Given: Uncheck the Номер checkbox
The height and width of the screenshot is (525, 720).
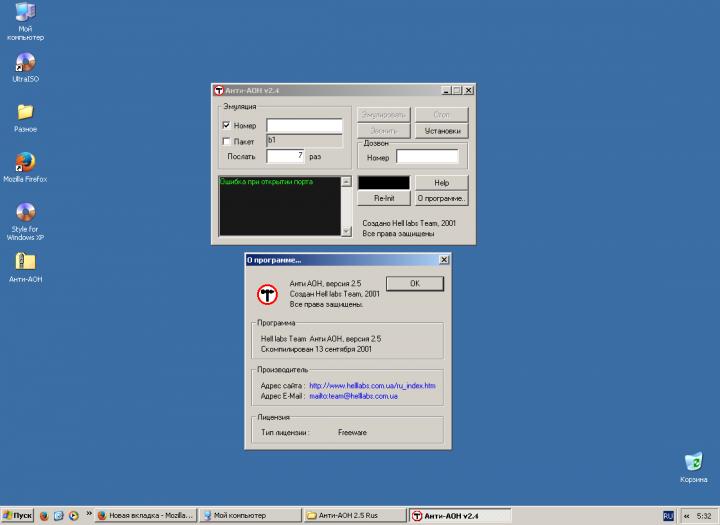Looking at the screenshot, I should pyautogui.click(x=226, y=126).
